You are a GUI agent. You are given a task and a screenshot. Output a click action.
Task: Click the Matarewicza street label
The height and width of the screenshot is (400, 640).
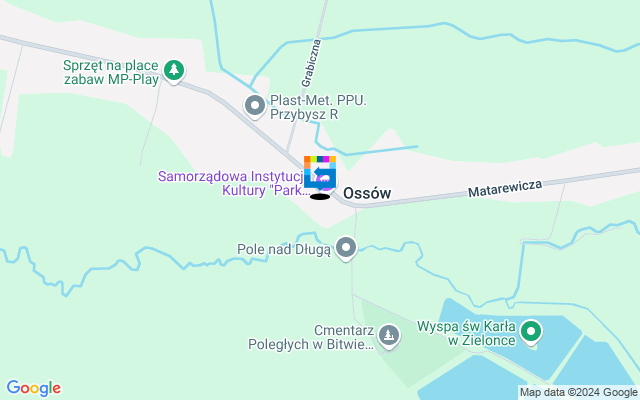click(505, 188)
